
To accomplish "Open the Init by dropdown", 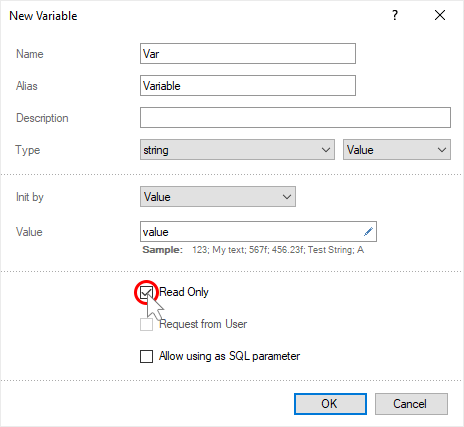I will pyautogui.click(x=218, y=197).
